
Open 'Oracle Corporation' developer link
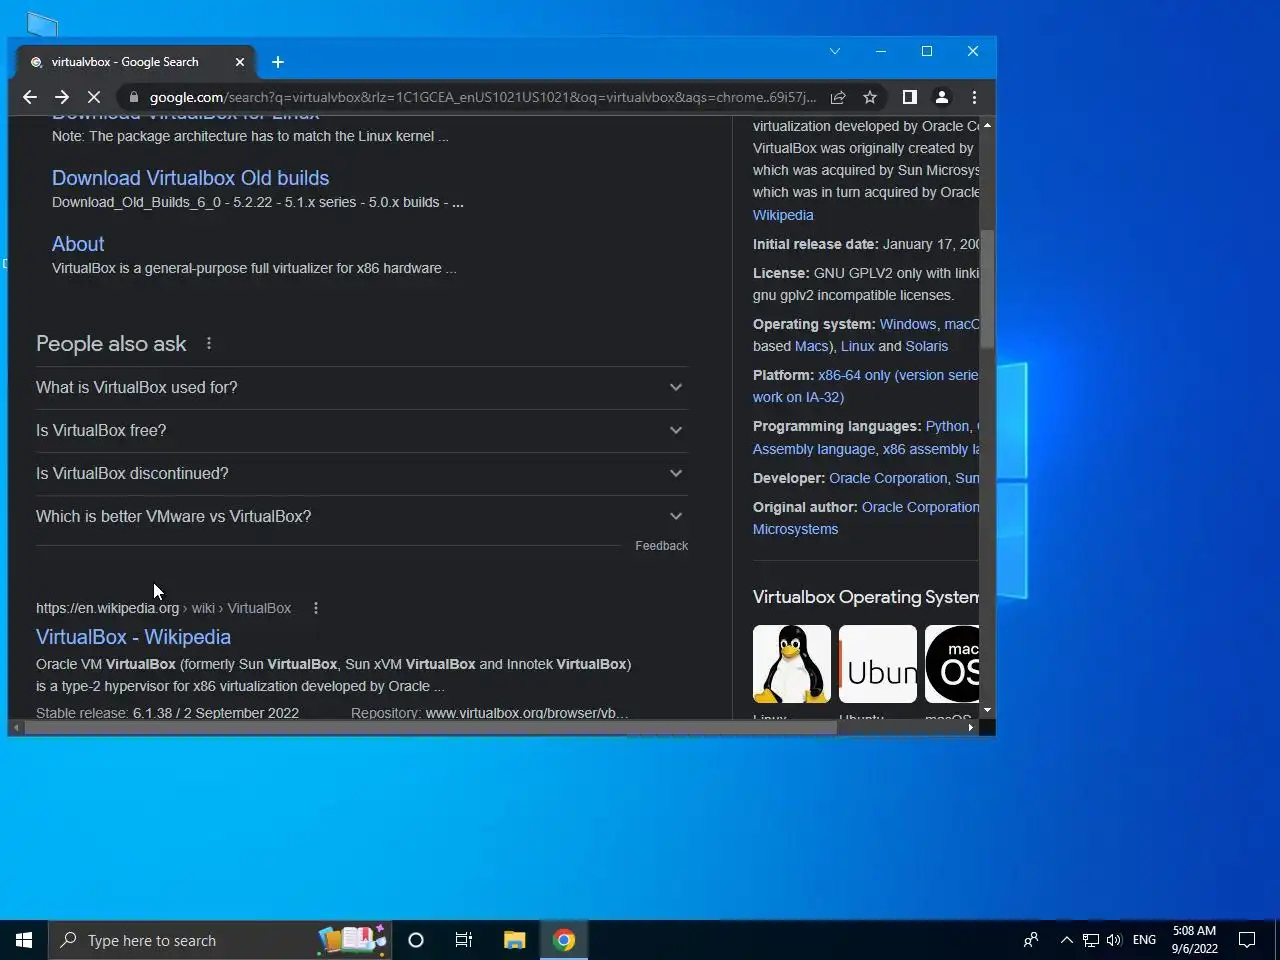click(x=888, y=478)
